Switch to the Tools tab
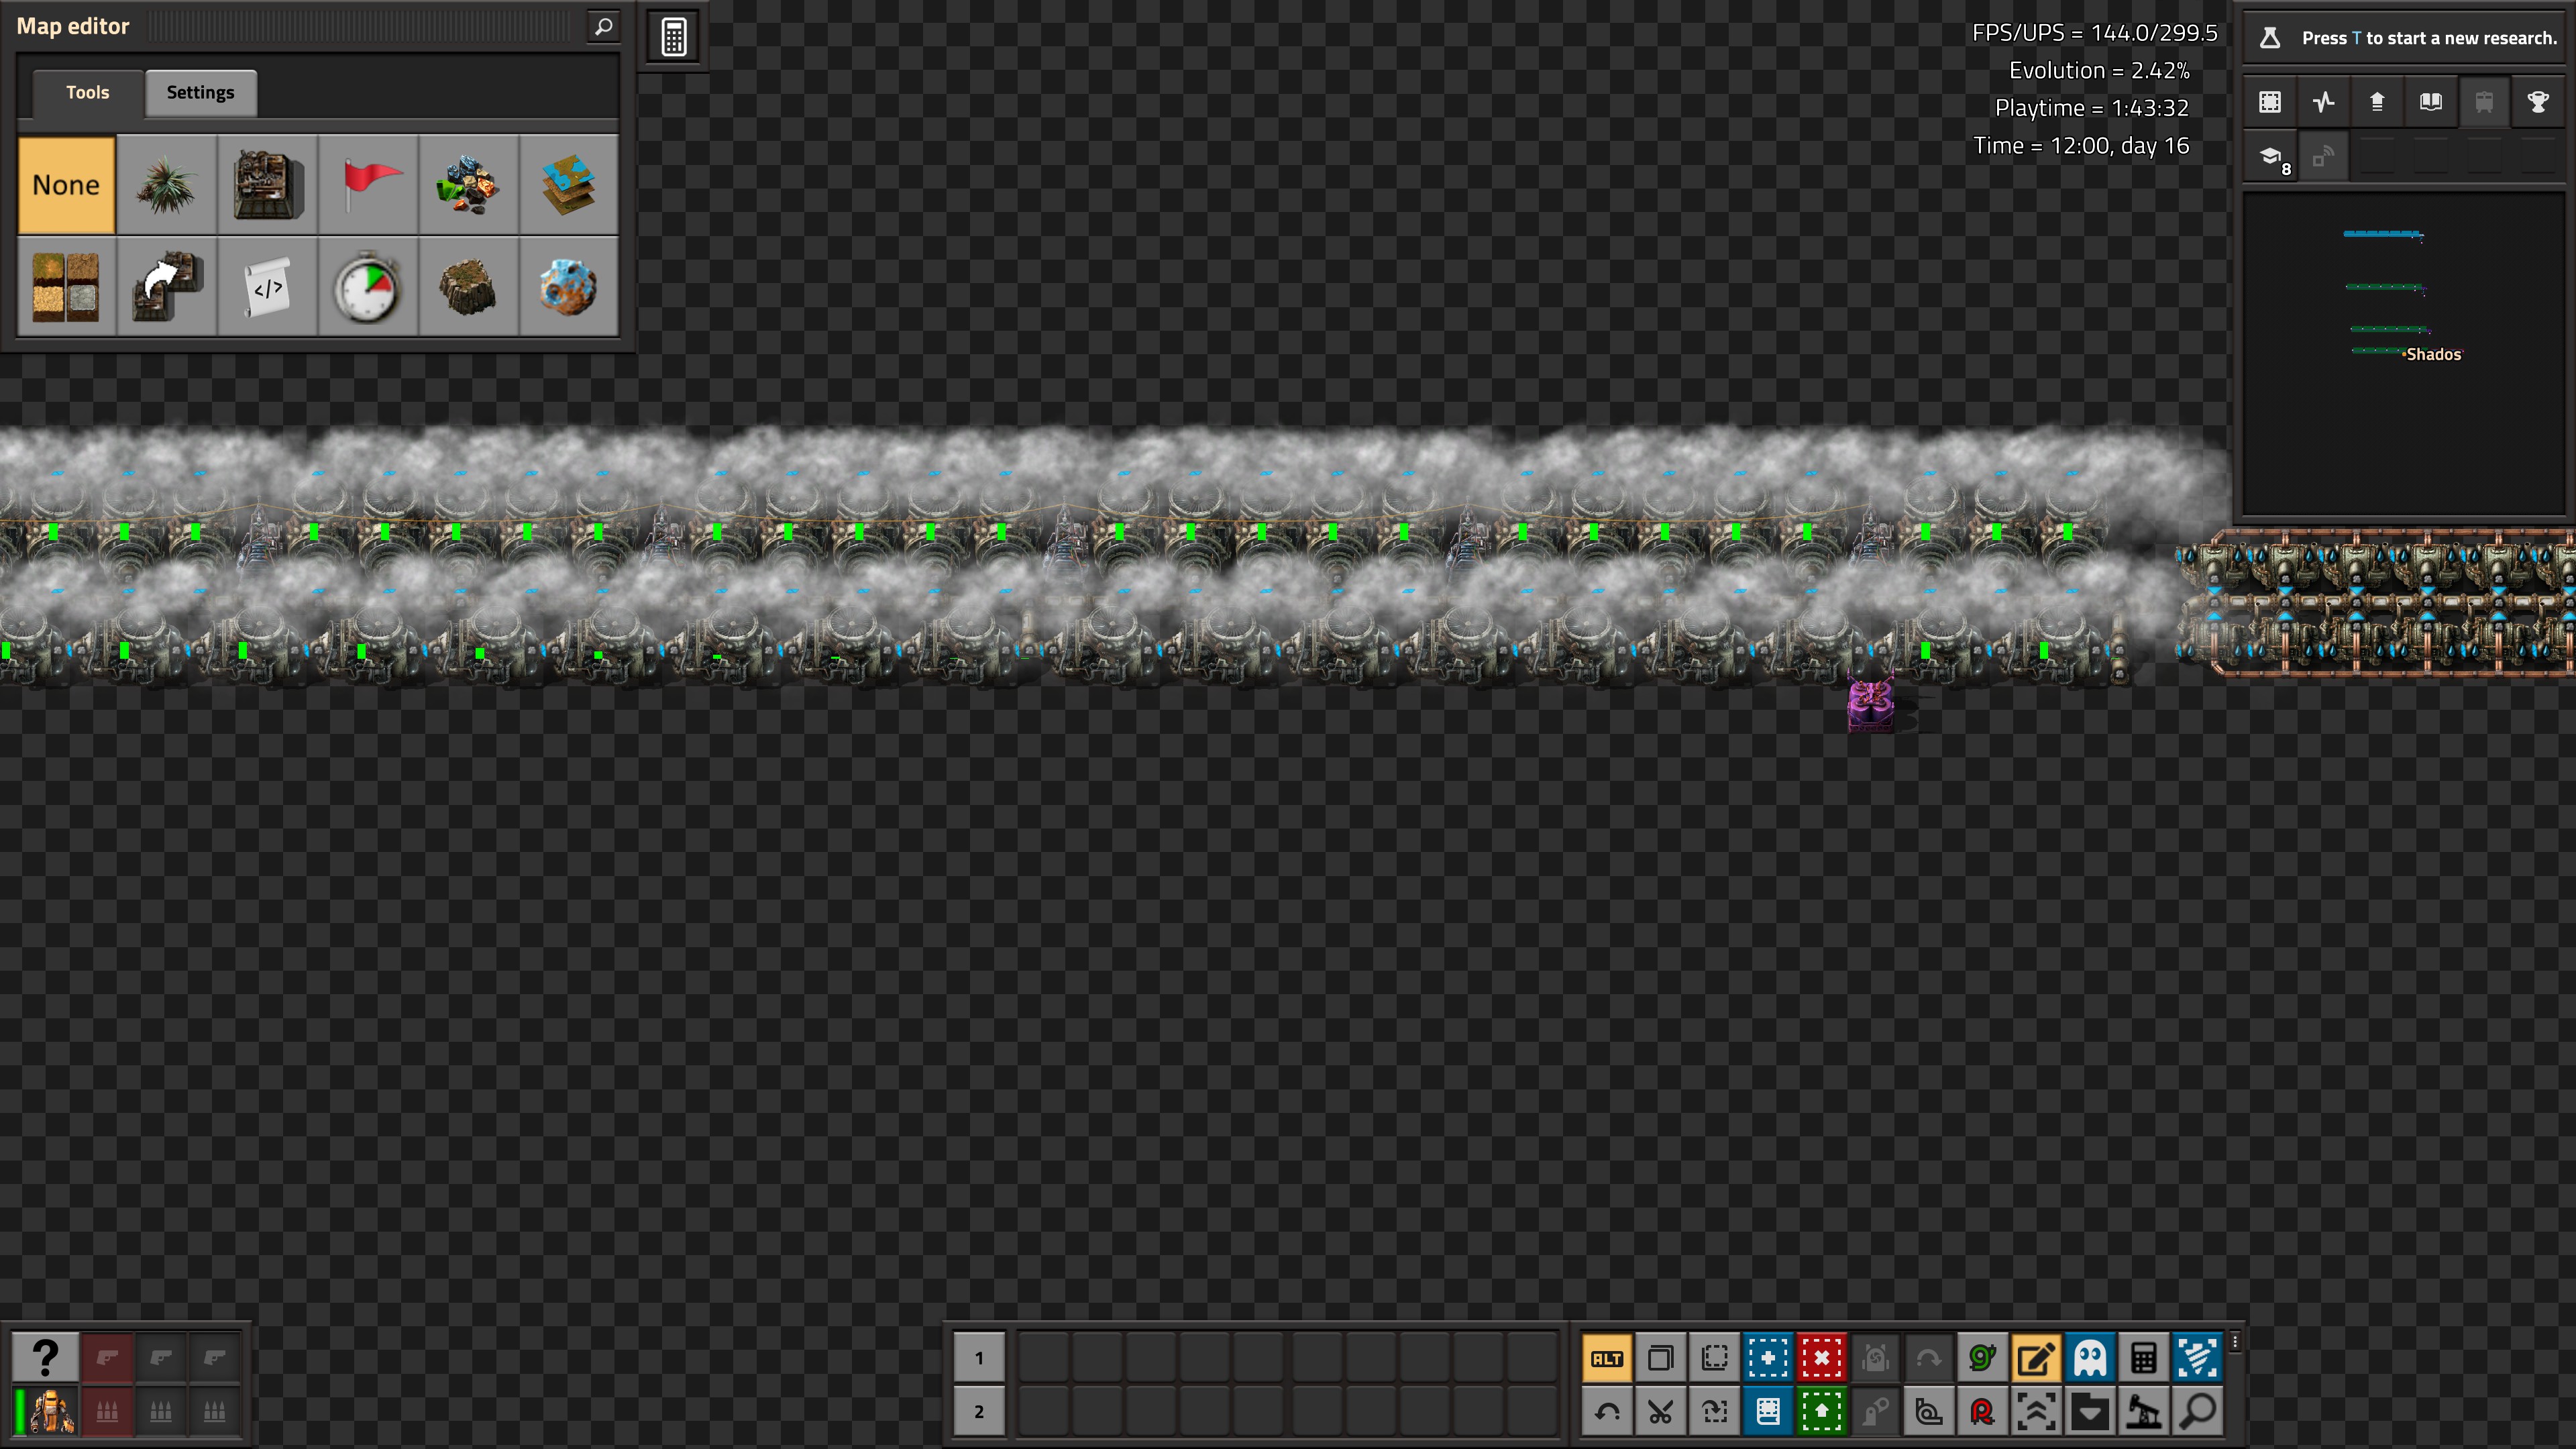Viewport: 2576px width, 1449px height. (x=87, y=92)
